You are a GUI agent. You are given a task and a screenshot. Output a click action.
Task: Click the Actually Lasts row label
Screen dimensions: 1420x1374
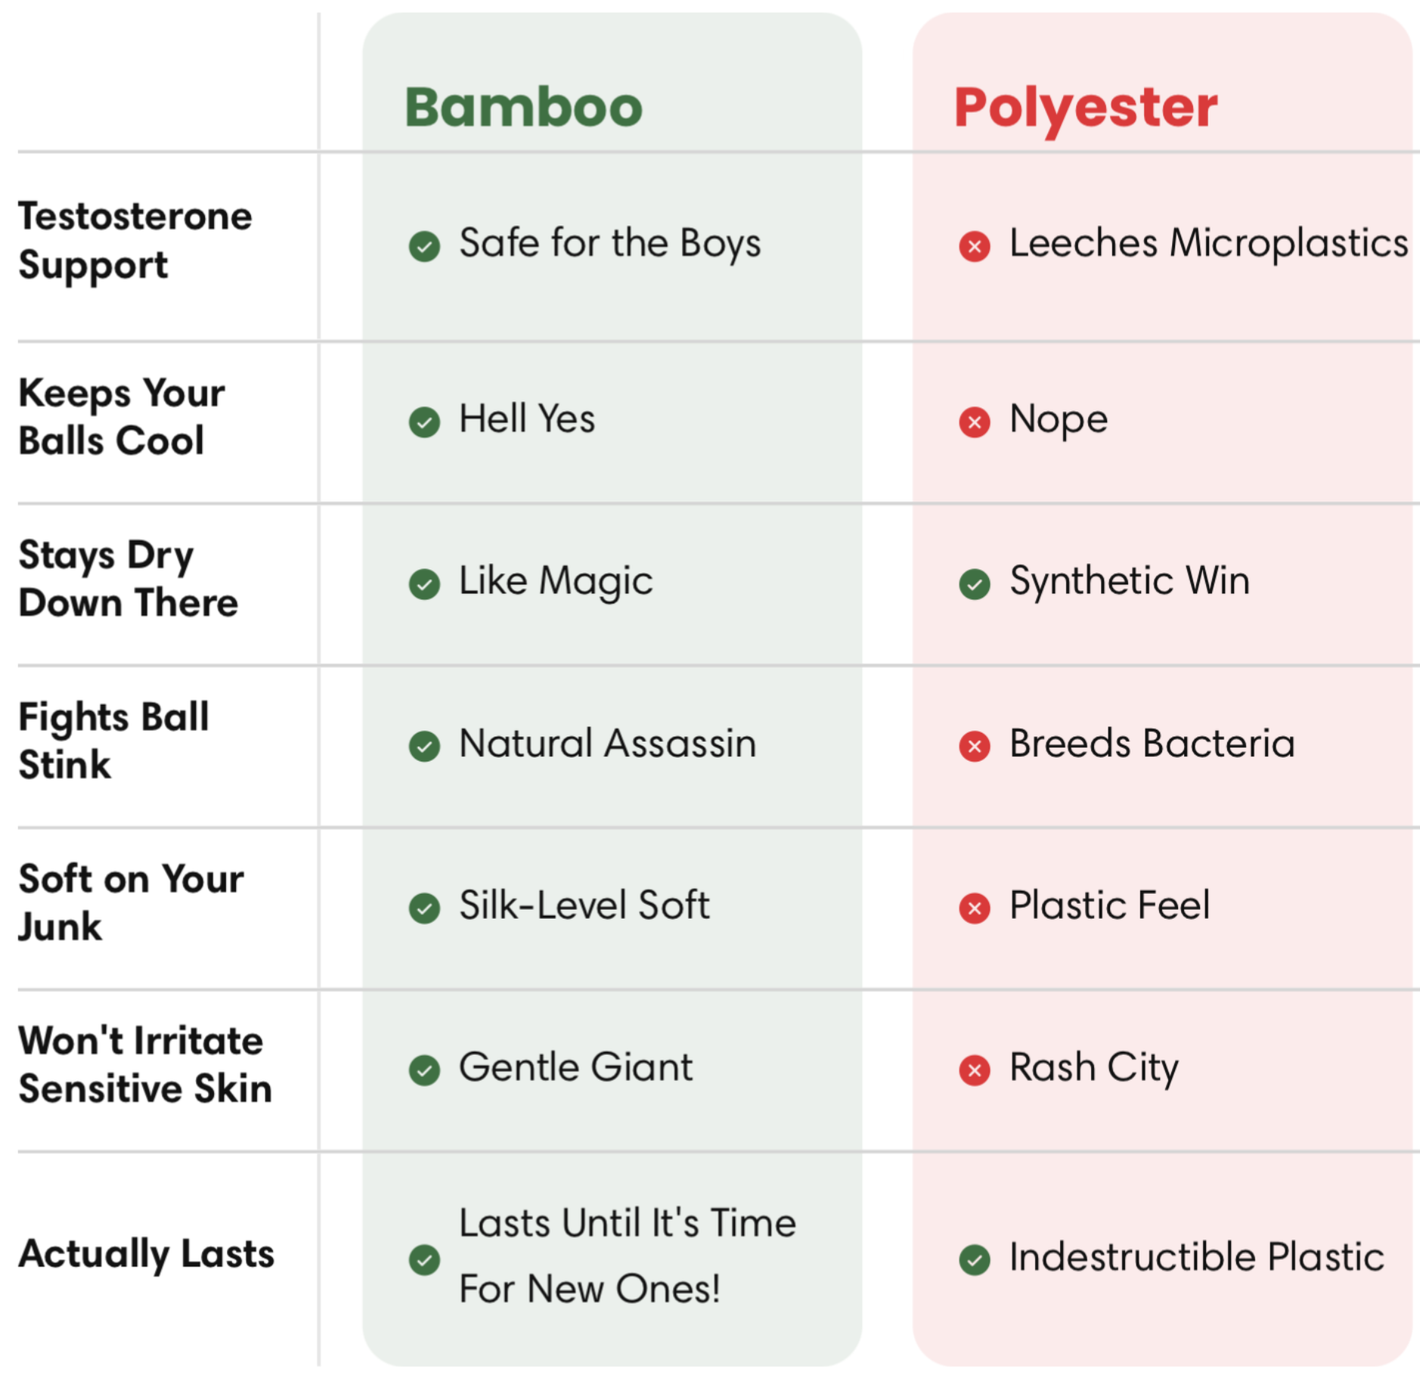(146, 1254)
